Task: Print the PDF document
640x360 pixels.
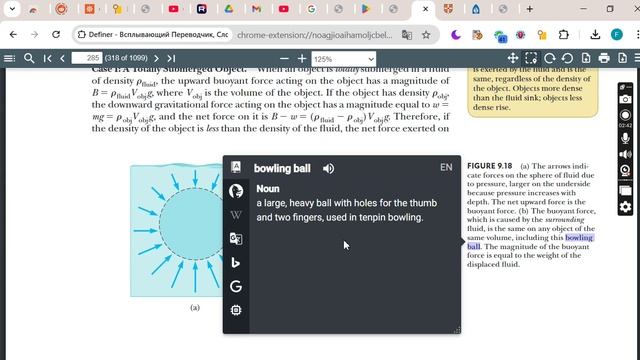Action: click(x=604, y=58)
